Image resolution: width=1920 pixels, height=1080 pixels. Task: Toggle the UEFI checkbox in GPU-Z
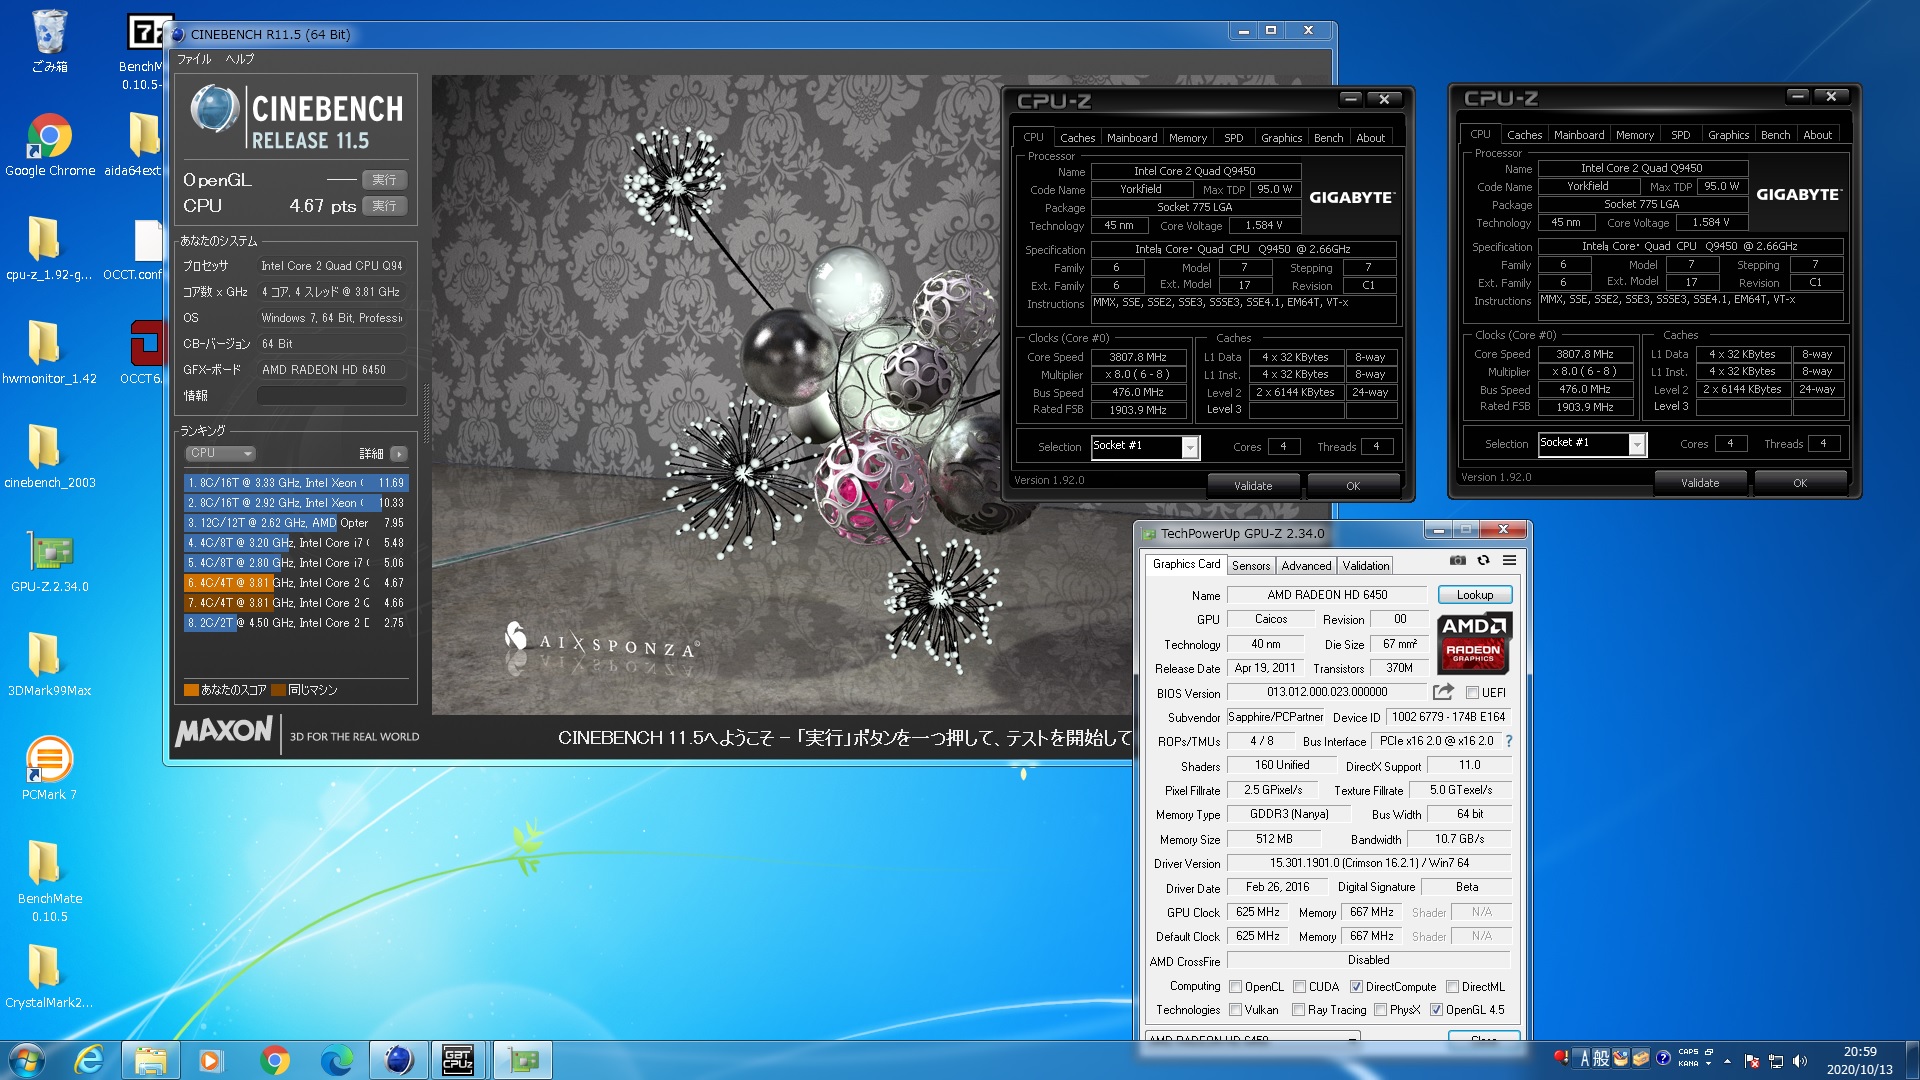tap(1472, 692)
